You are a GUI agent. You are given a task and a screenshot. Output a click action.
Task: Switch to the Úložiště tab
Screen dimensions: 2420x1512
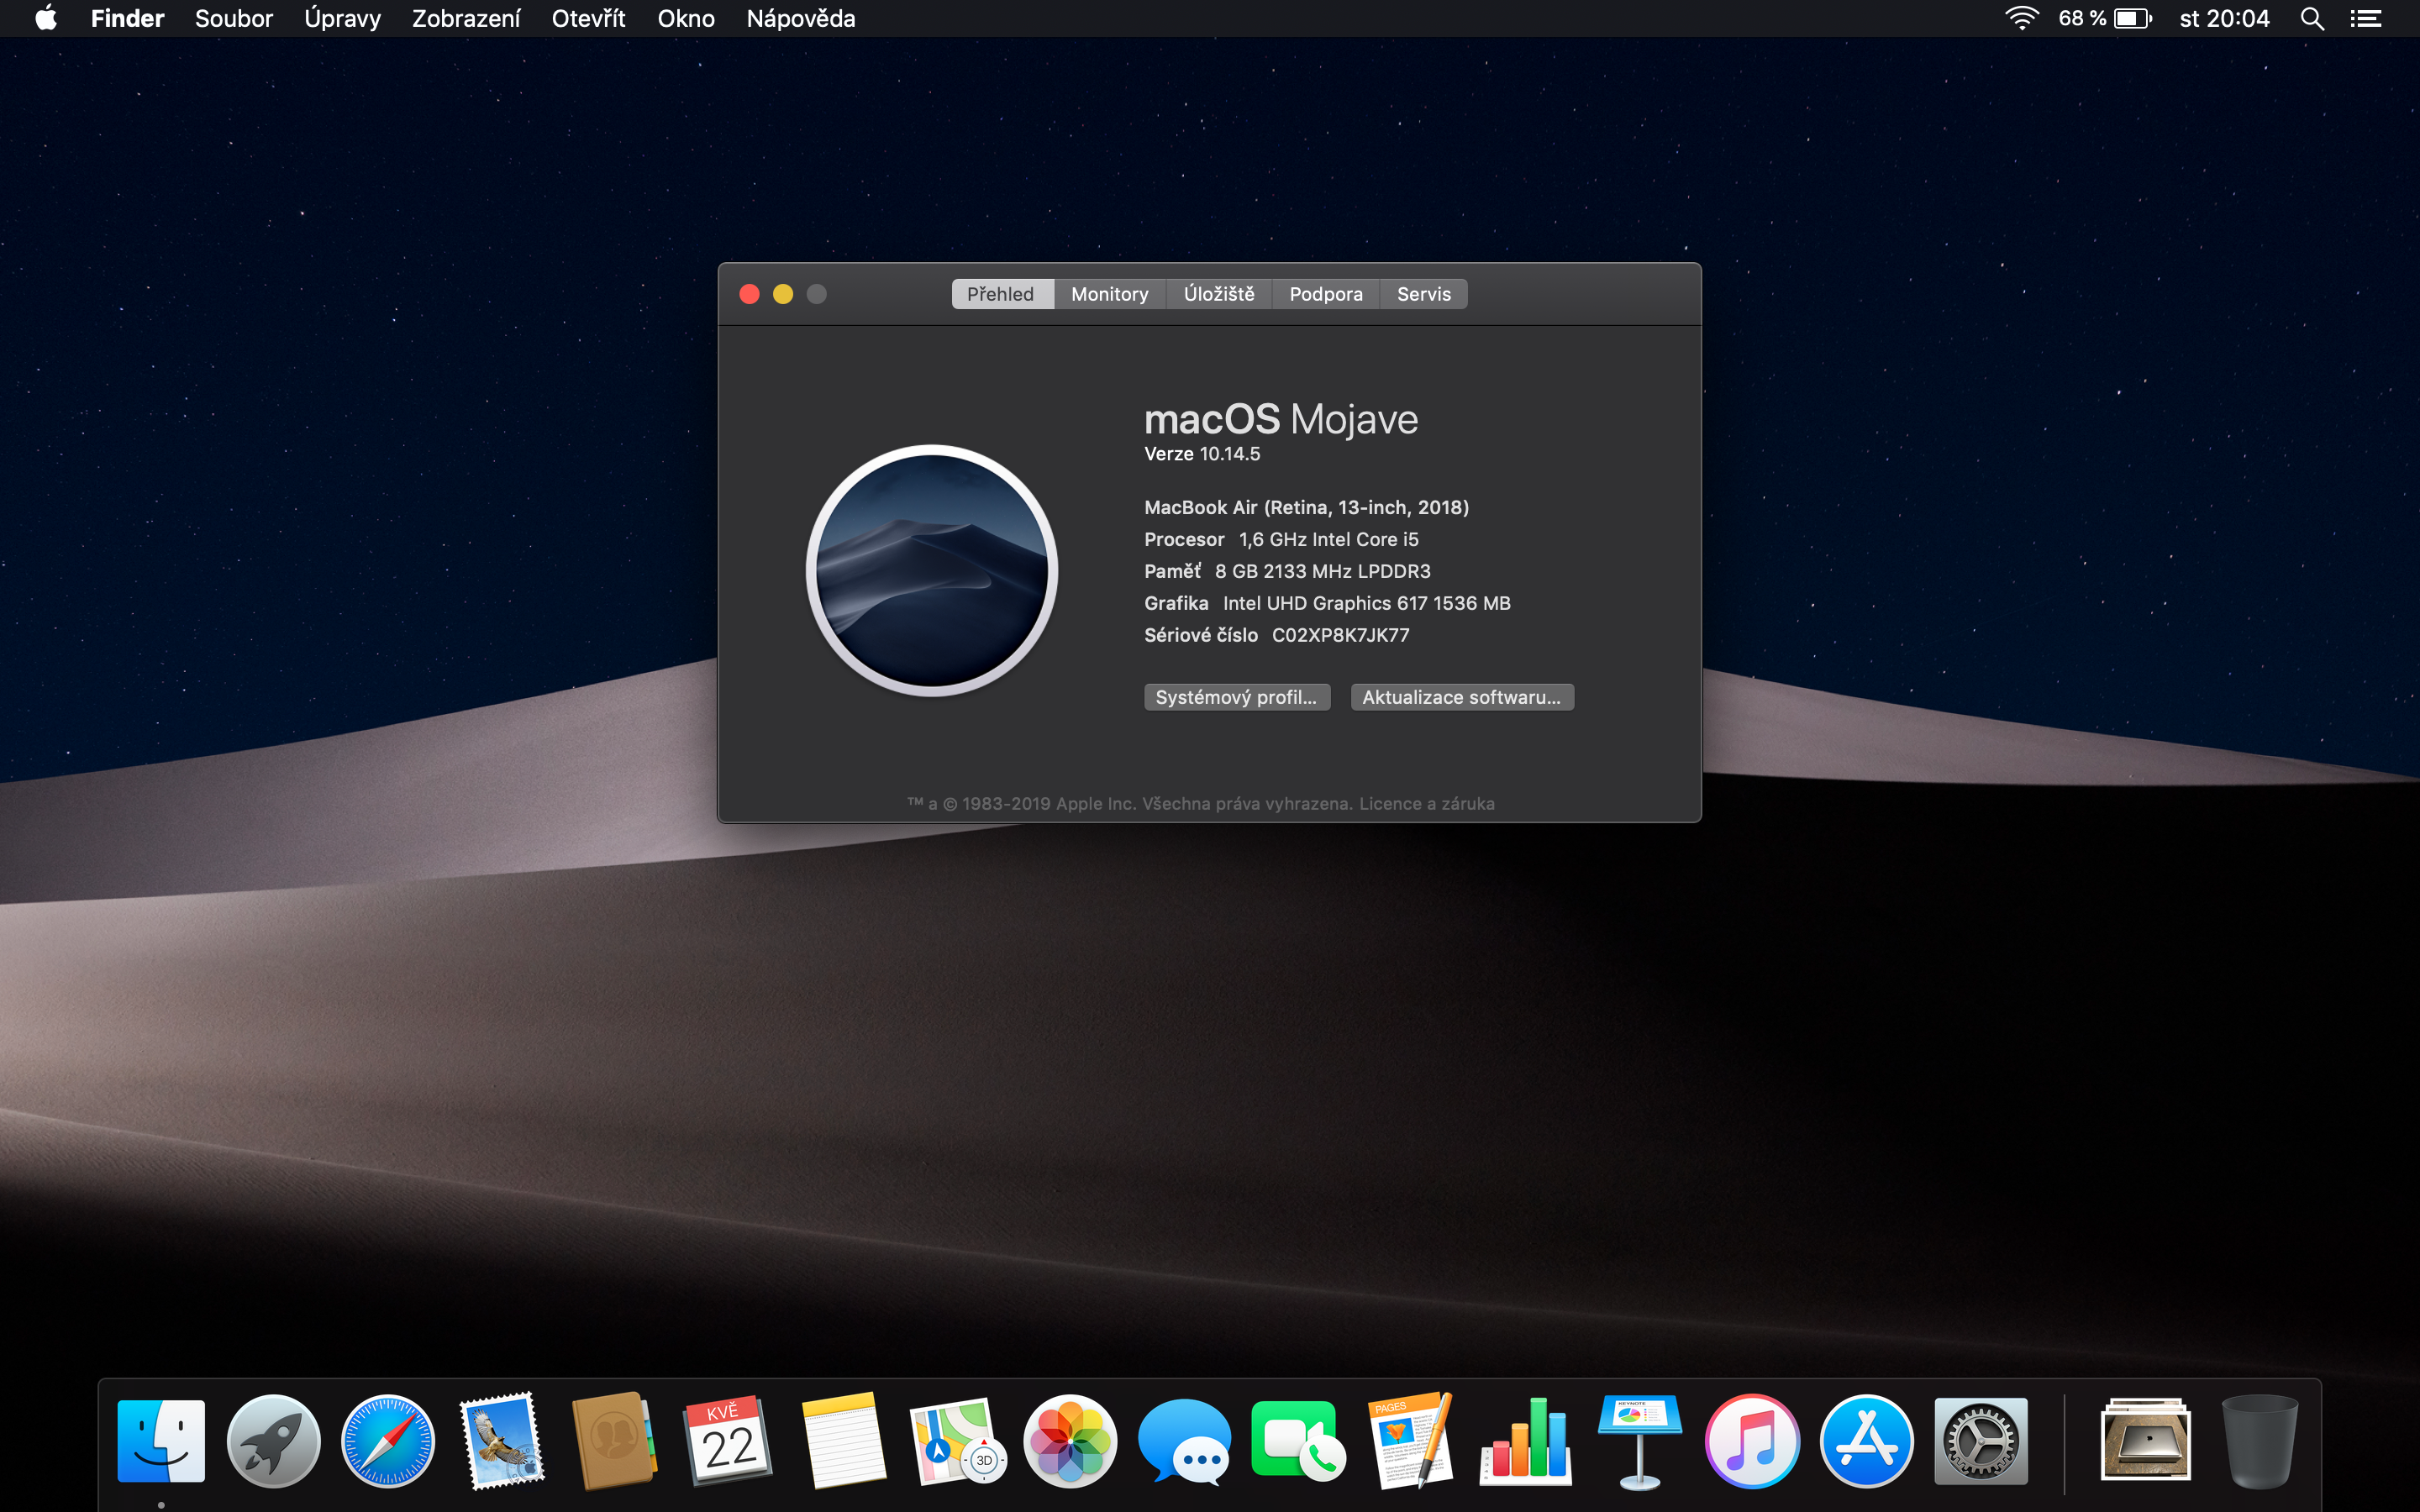click(1218, 294)
